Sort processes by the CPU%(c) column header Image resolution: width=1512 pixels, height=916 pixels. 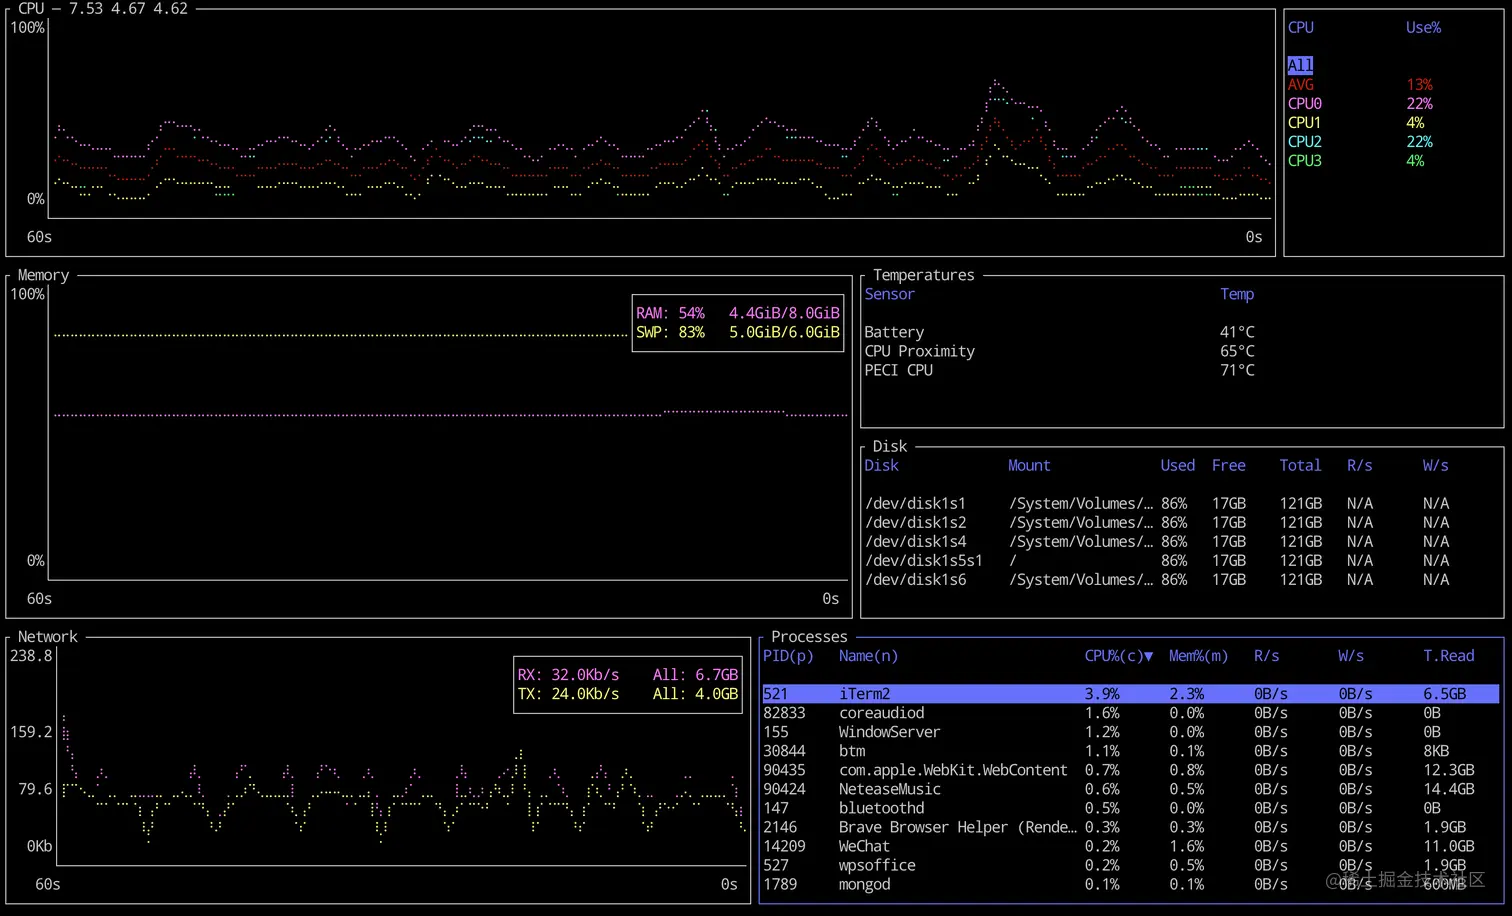1118,656
